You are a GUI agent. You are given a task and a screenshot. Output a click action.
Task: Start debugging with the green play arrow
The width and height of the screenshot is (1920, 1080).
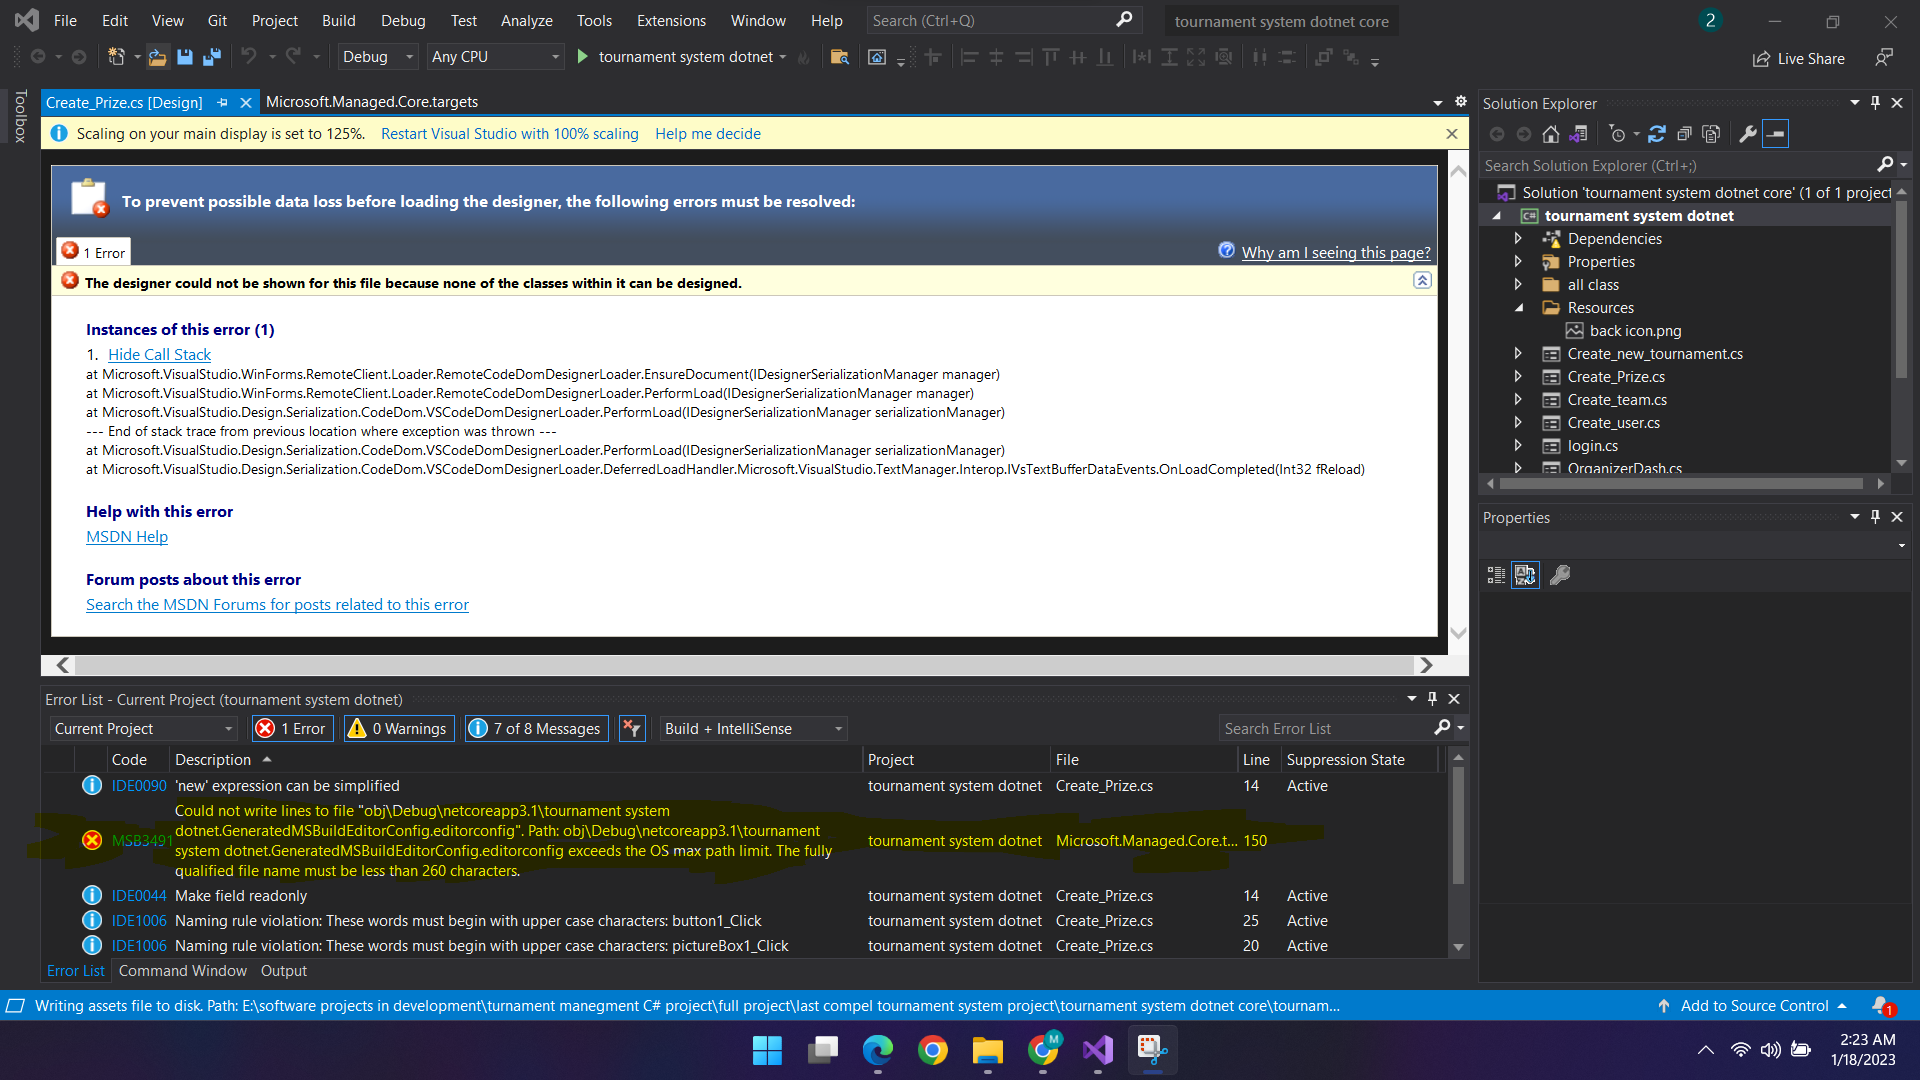[583, 57]
